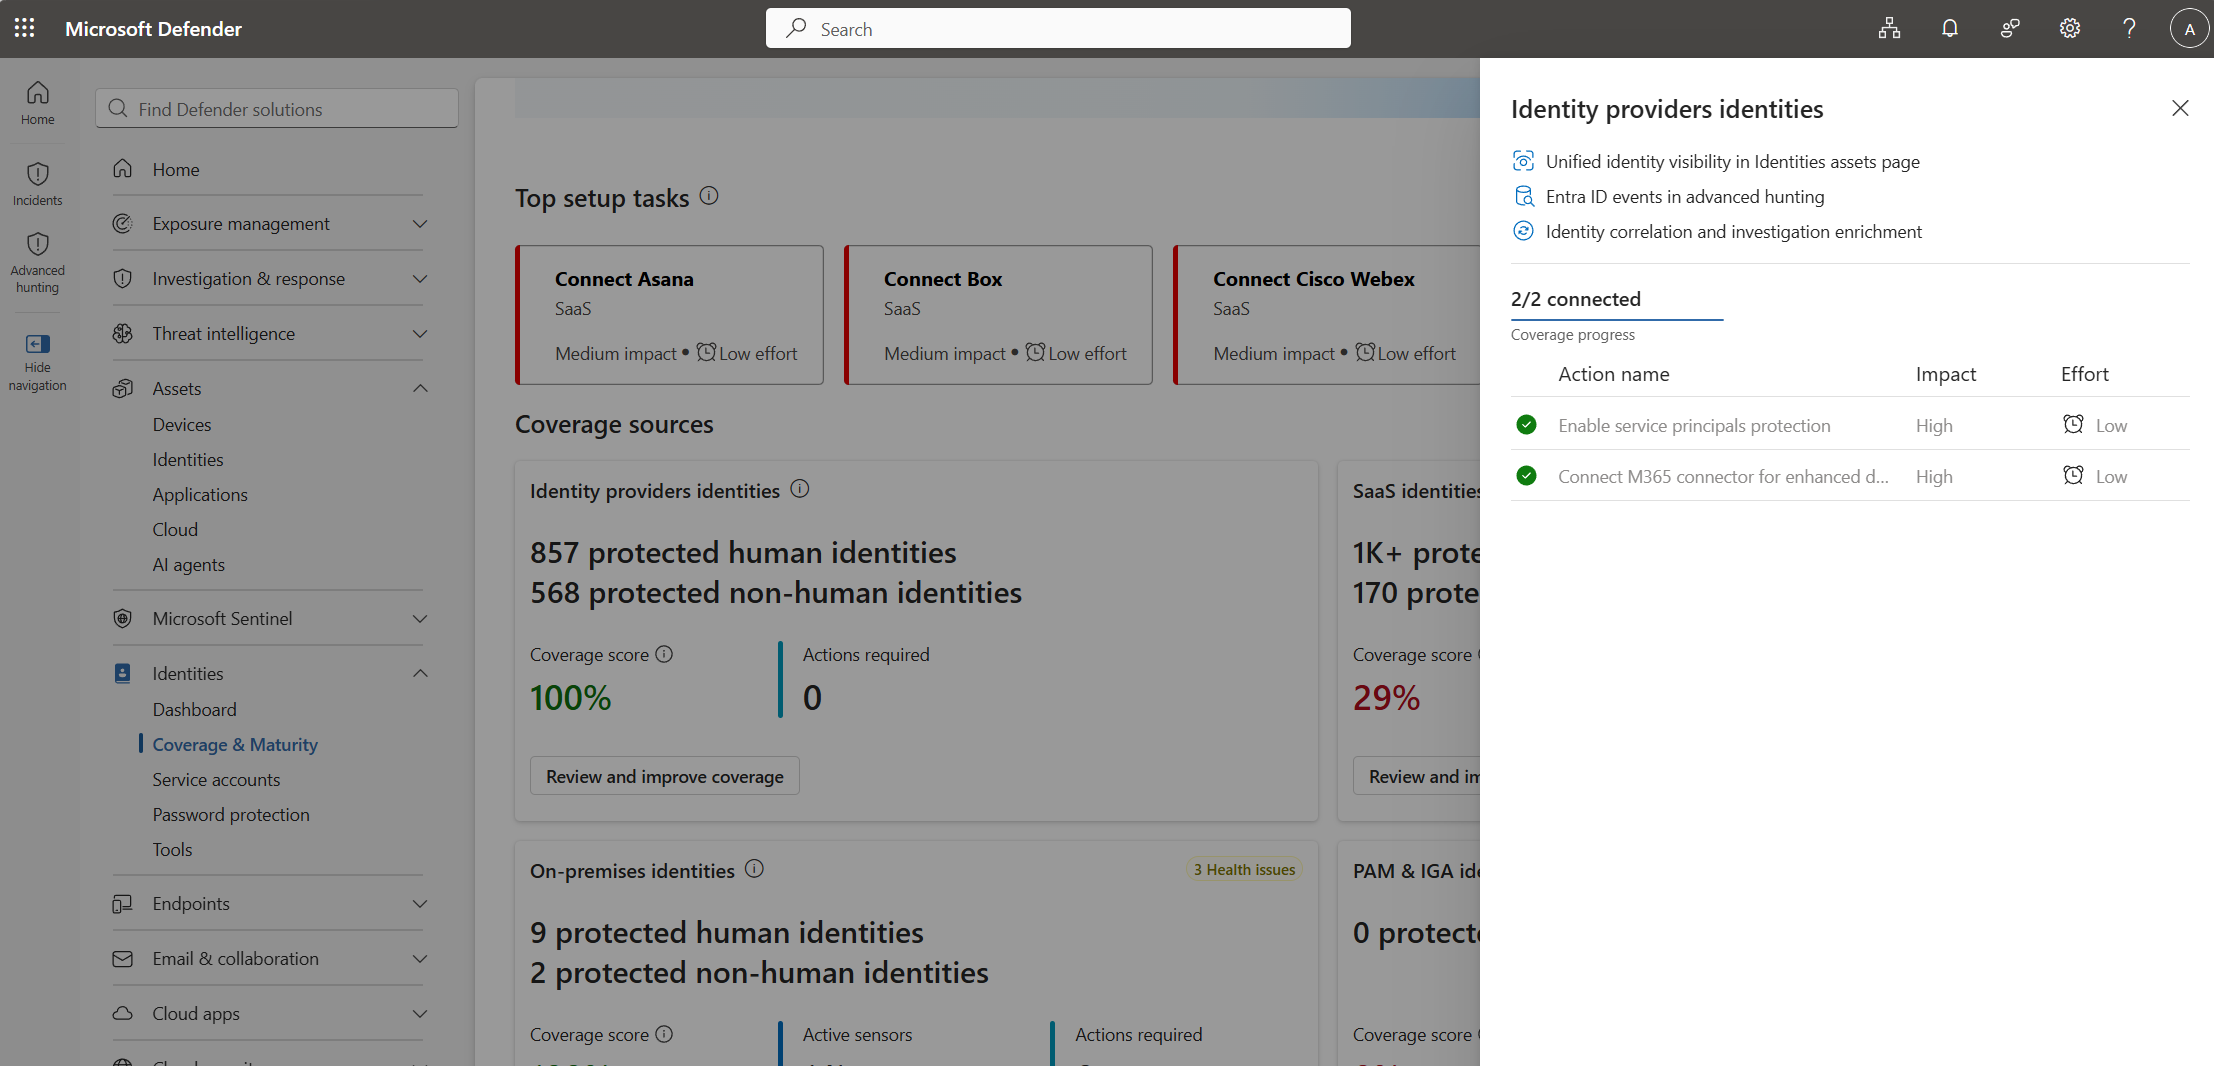Screen dimensions: 2214x1066
Task: Click the Assets cube icon
Action: (123, 388)
